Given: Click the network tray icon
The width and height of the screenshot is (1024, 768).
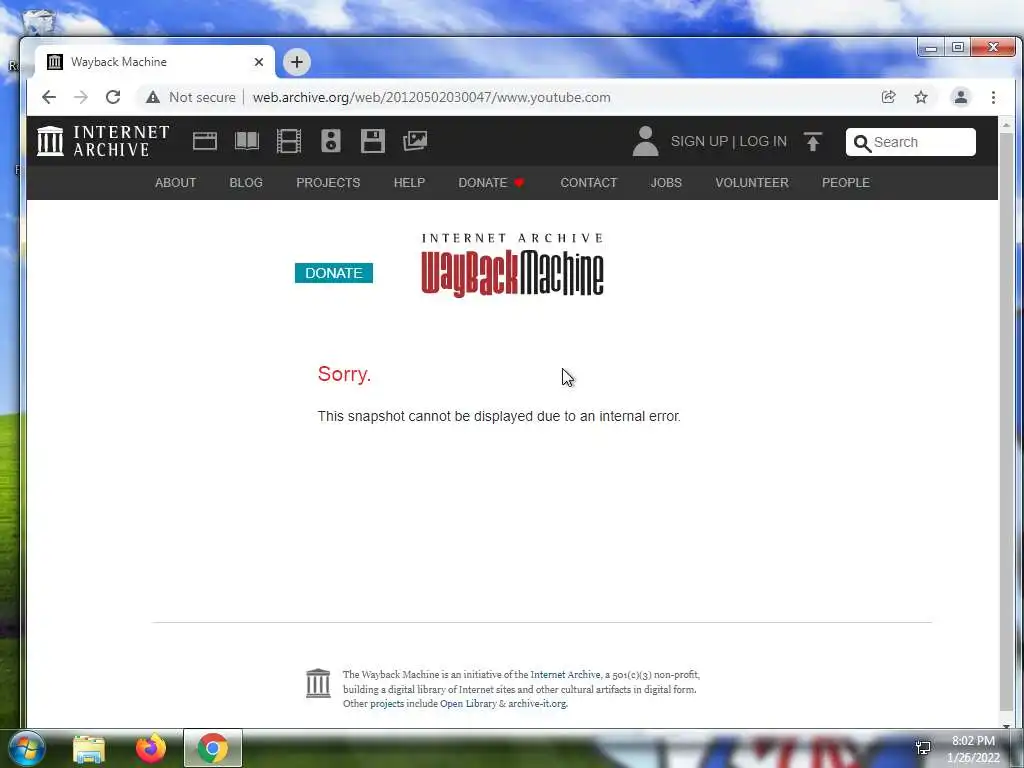Looking at the screenshot, I should tap(923, 748).
